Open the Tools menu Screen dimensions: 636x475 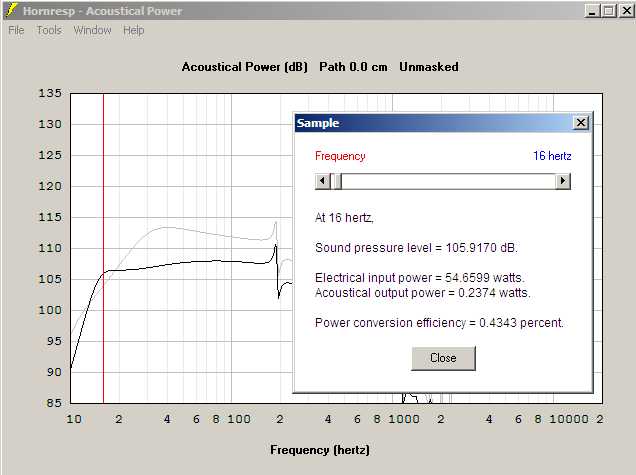coord(49,30)
